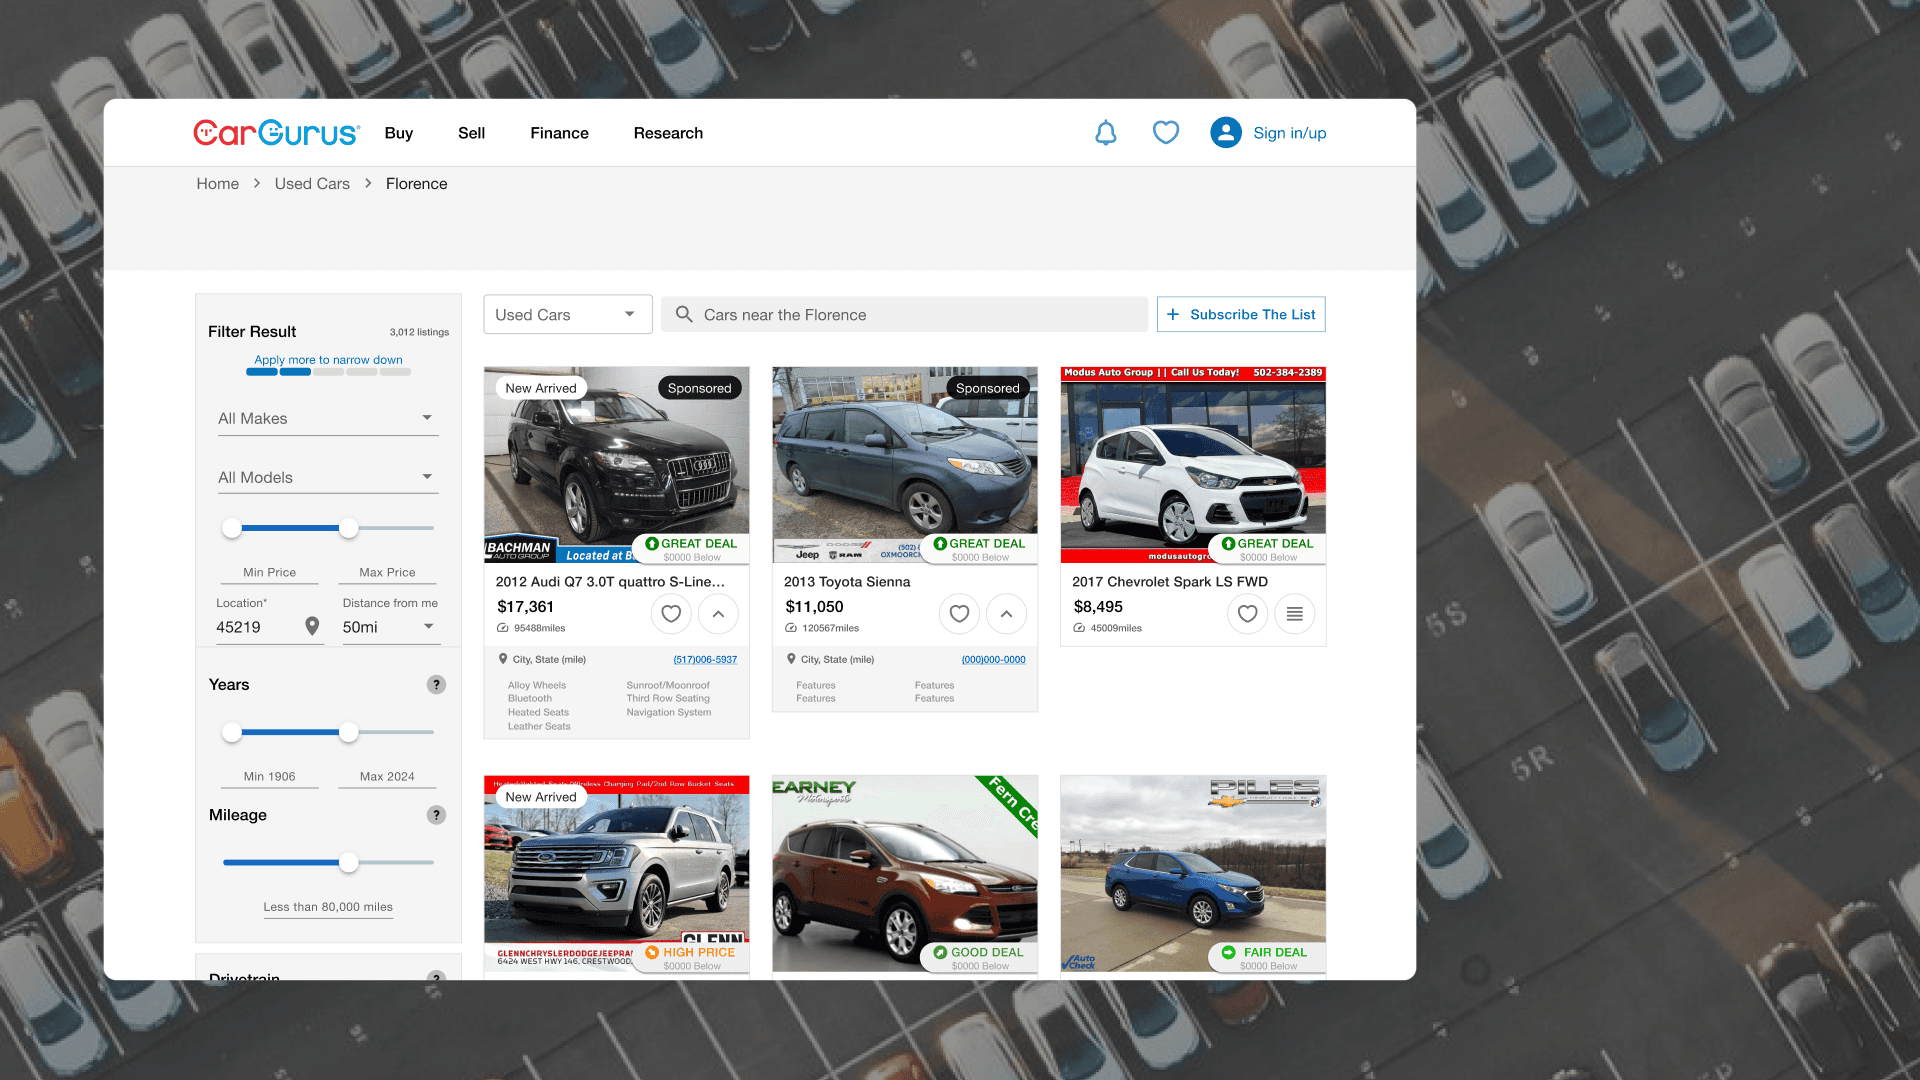Open the Used Cars type dropdown

click(x=568, y=314)
